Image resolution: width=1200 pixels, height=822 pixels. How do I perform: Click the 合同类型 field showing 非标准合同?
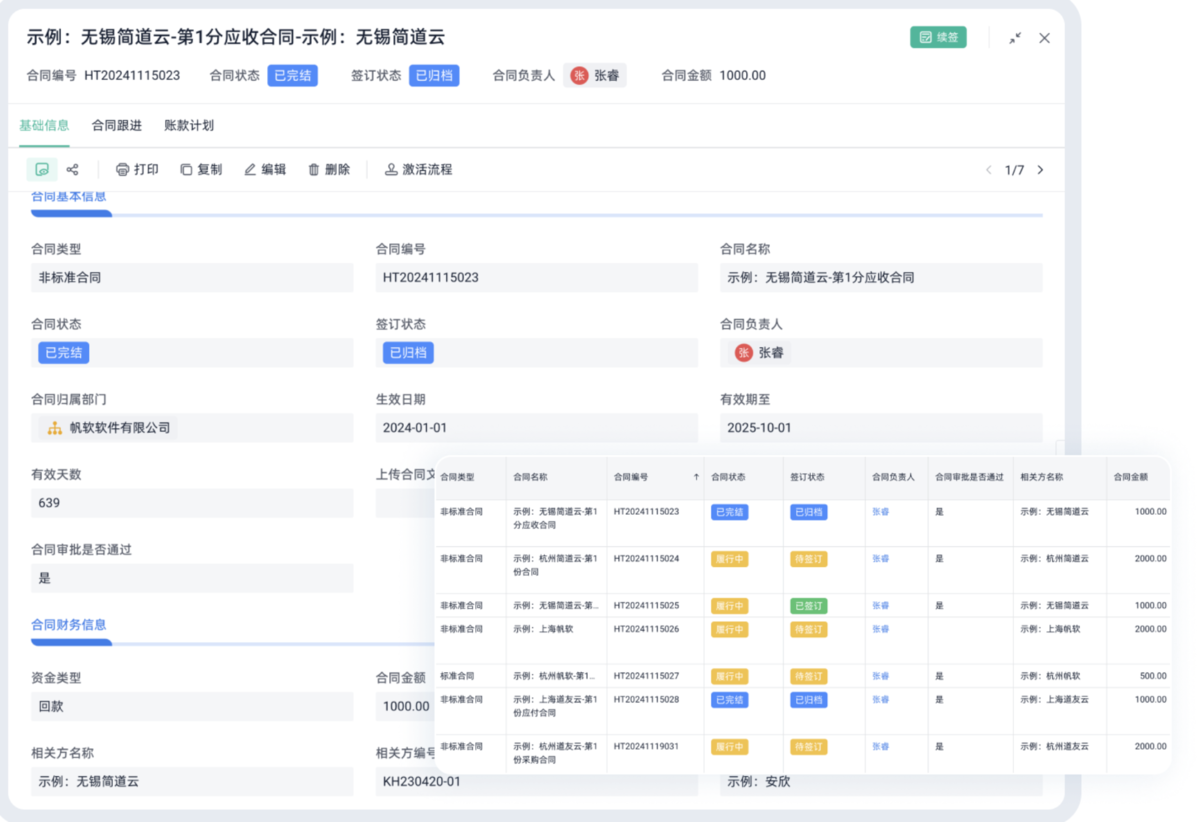point(192,278)
